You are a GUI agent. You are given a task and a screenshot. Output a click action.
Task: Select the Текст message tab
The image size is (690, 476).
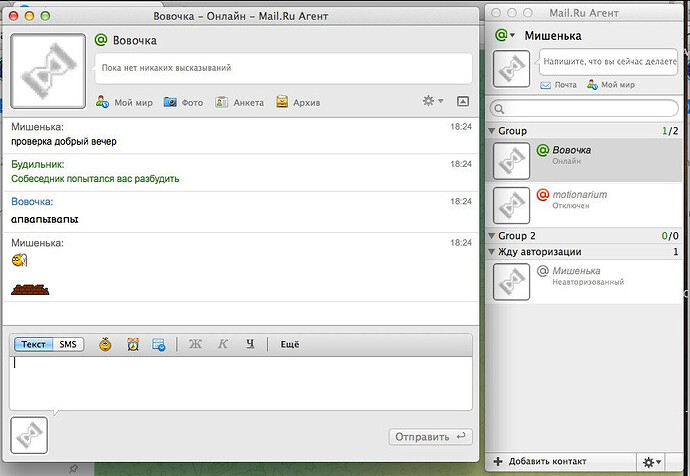(x=34, y=344)
